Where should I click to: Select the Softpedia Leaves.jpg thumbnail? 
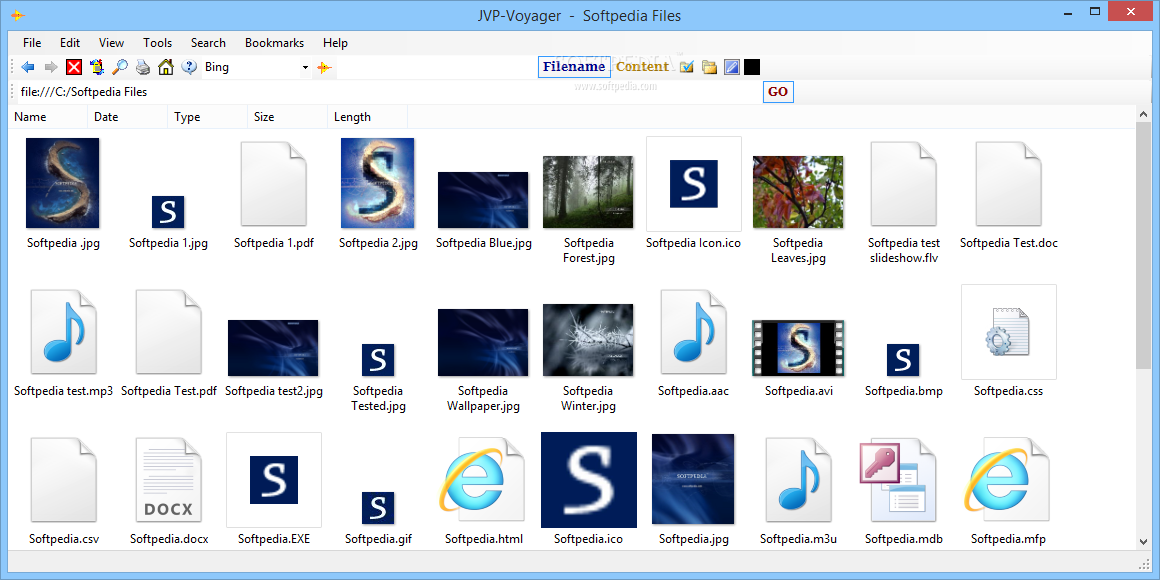pyautogui.click(x=798, y=192)
